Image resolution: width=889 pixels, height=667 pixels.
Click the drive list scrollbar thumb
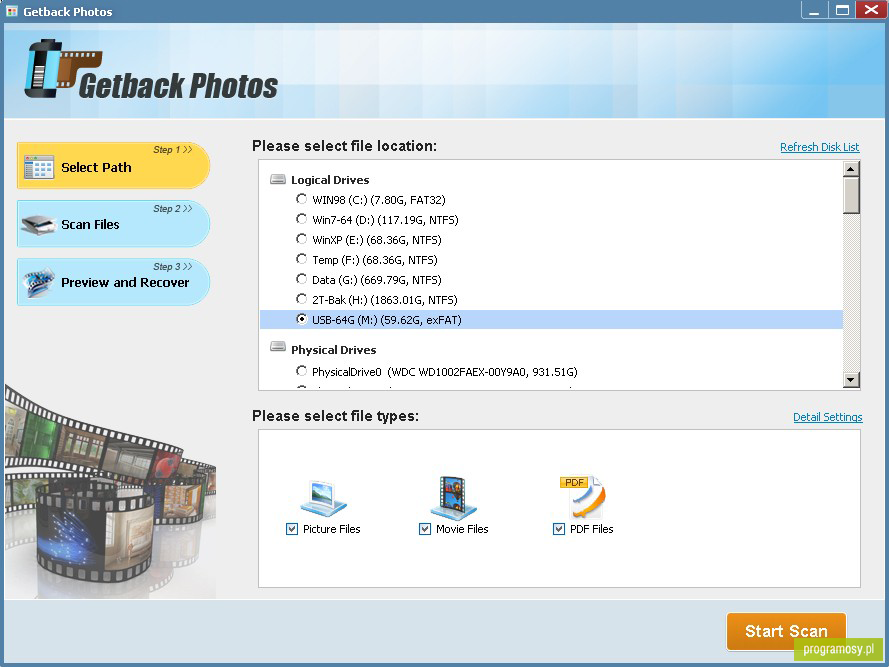click(851, 195)
